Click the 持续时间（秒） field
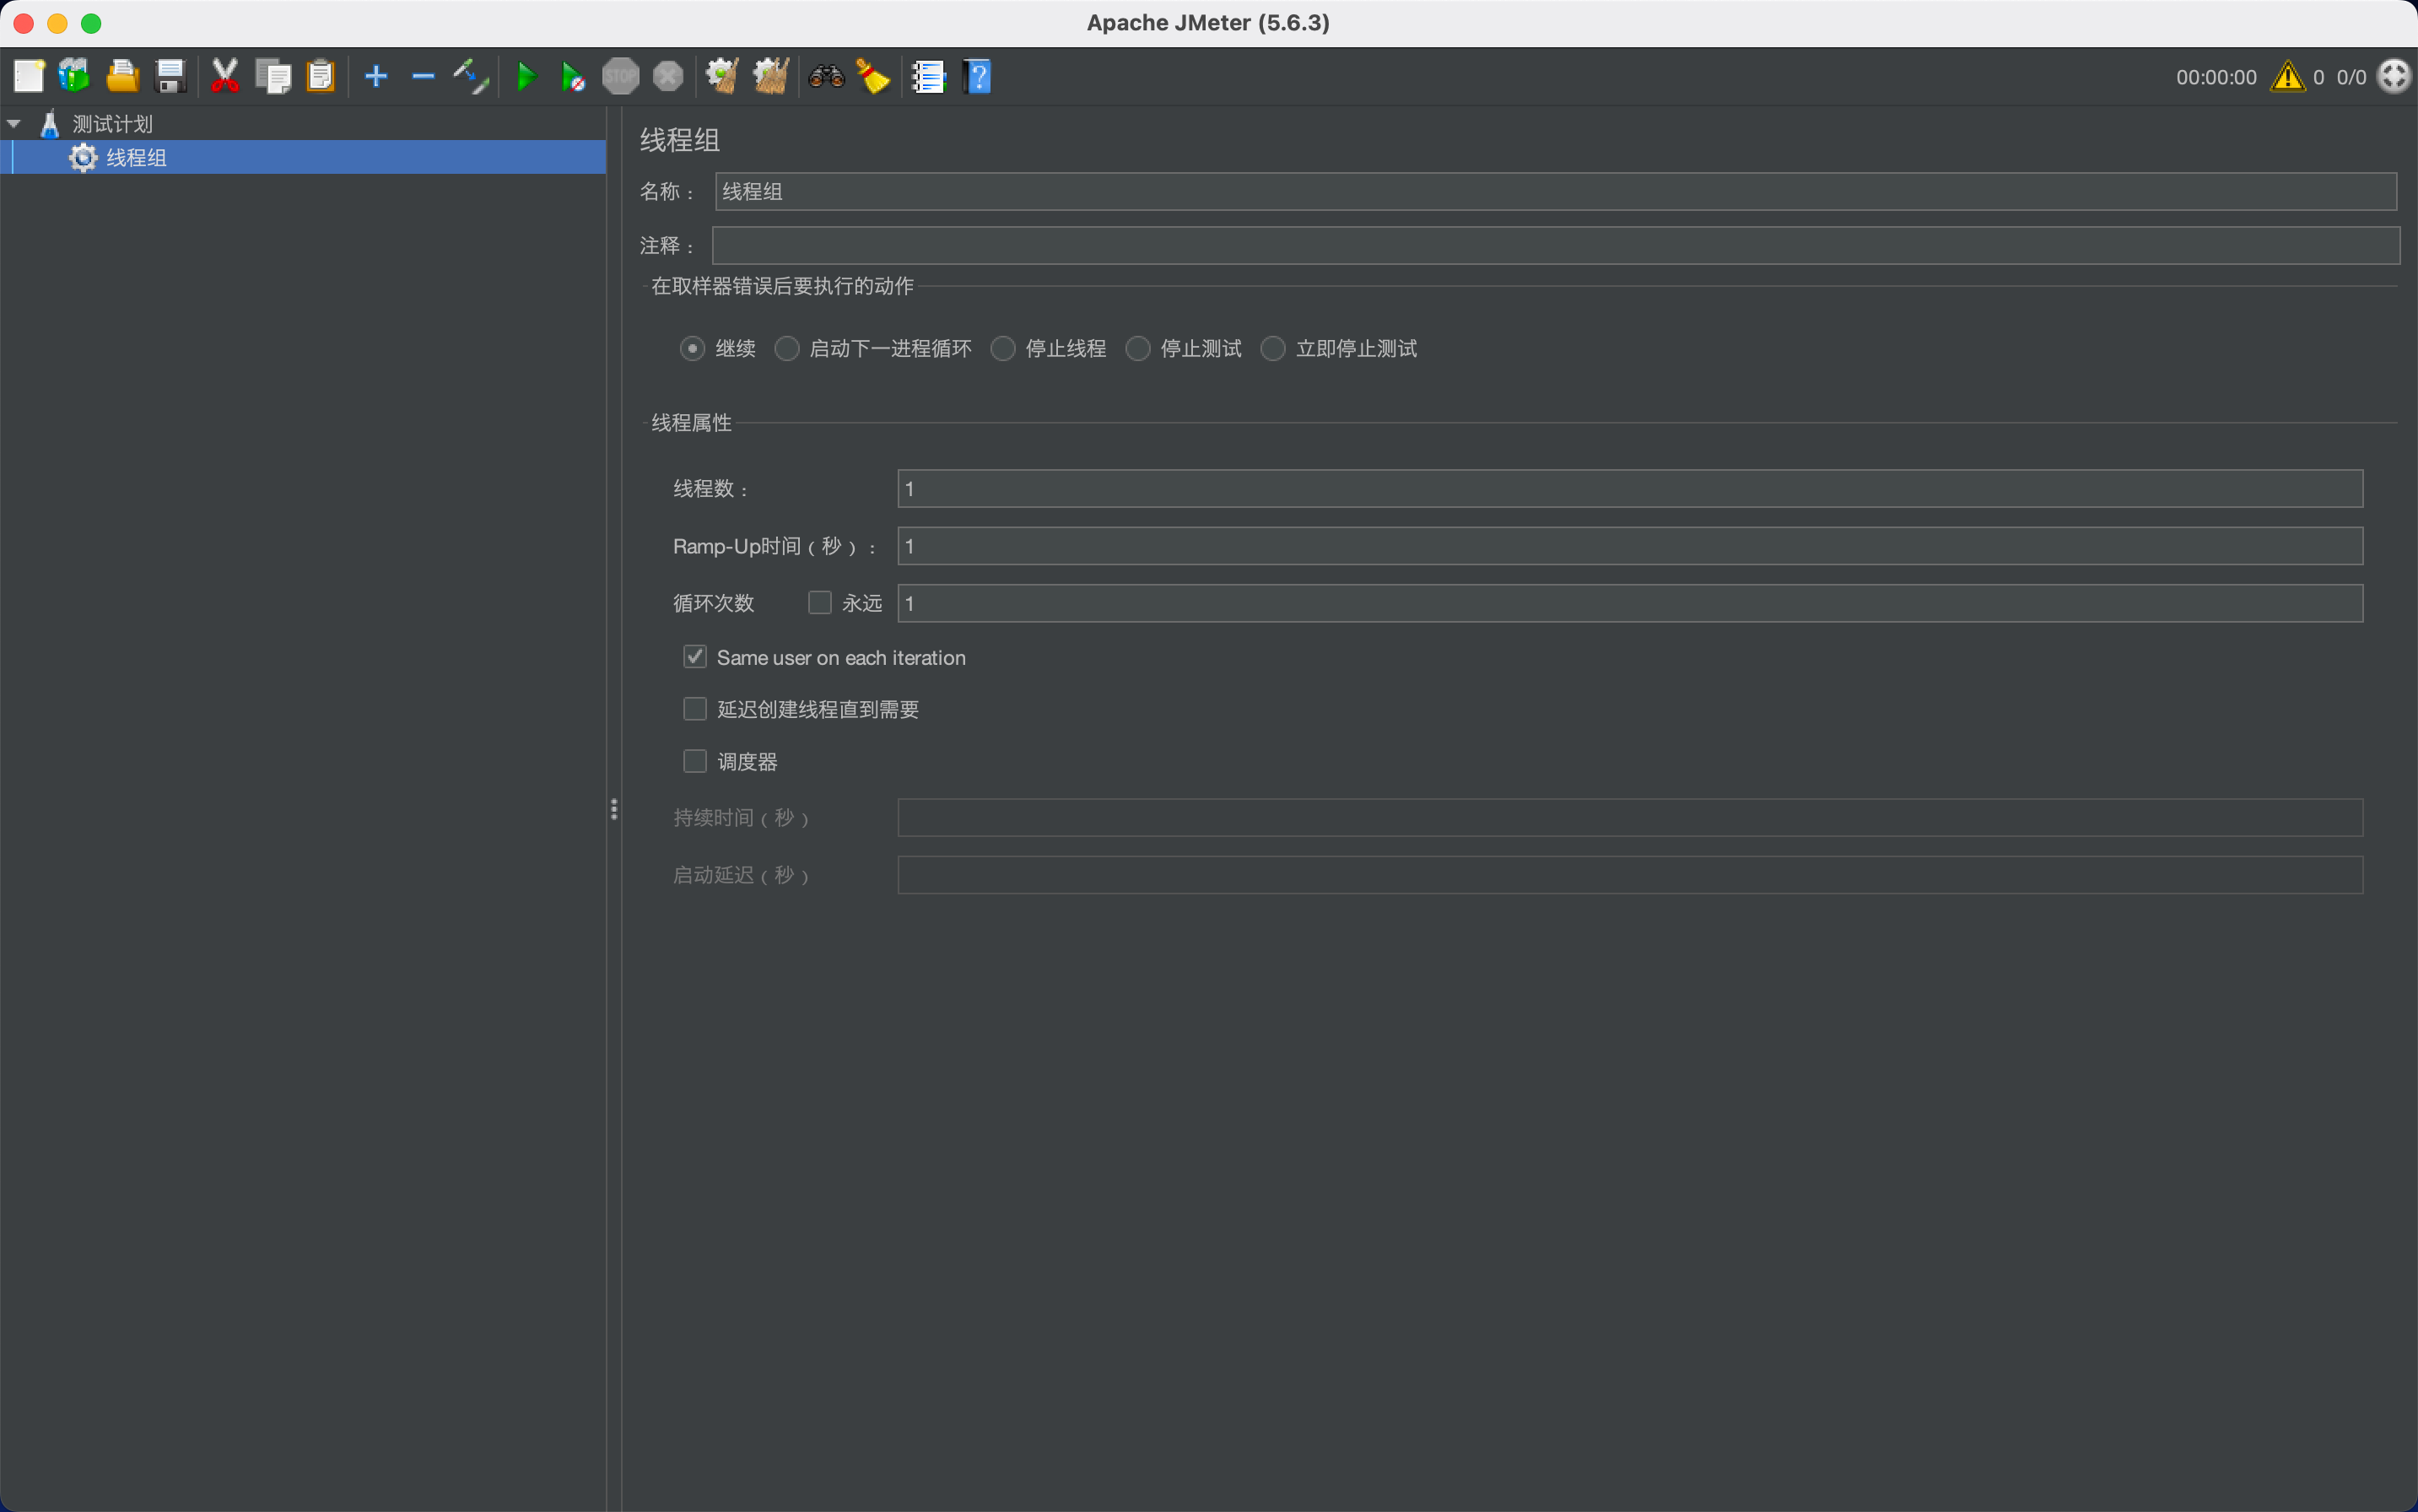 pos(1630,817)
